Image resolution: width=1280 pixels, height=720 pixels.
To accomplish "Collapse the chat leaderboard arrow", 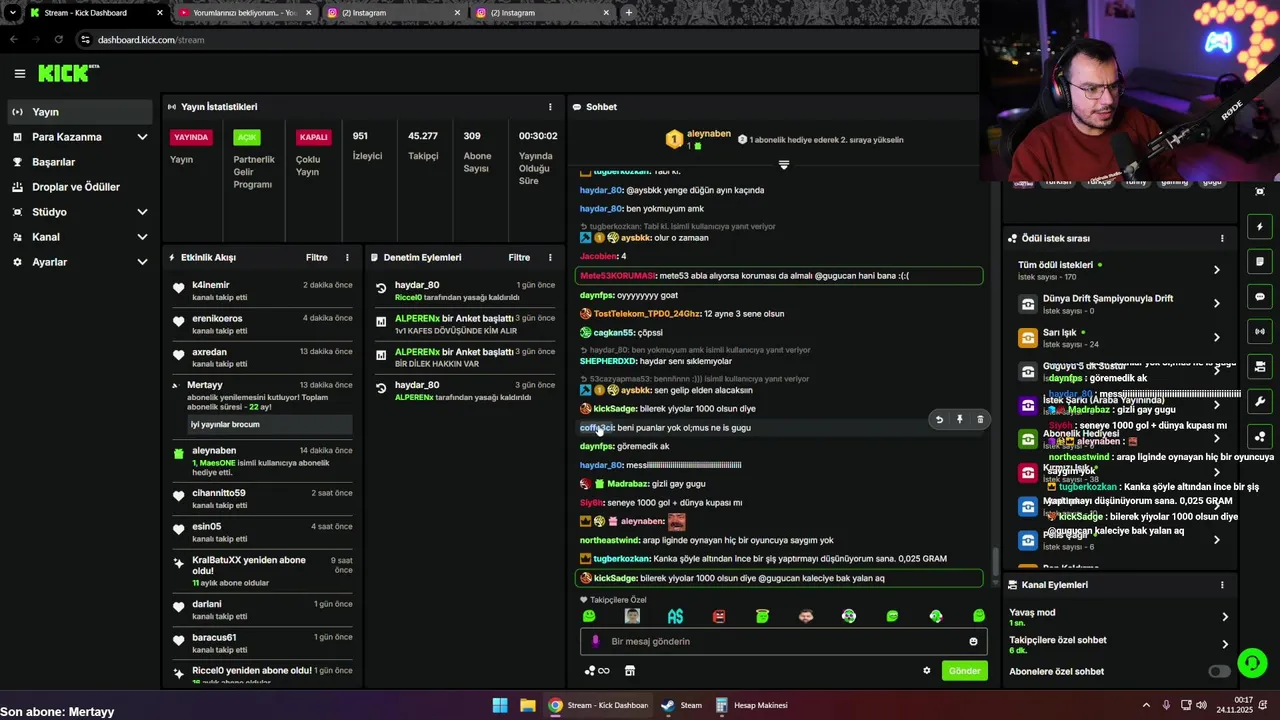I will [783, 165].
